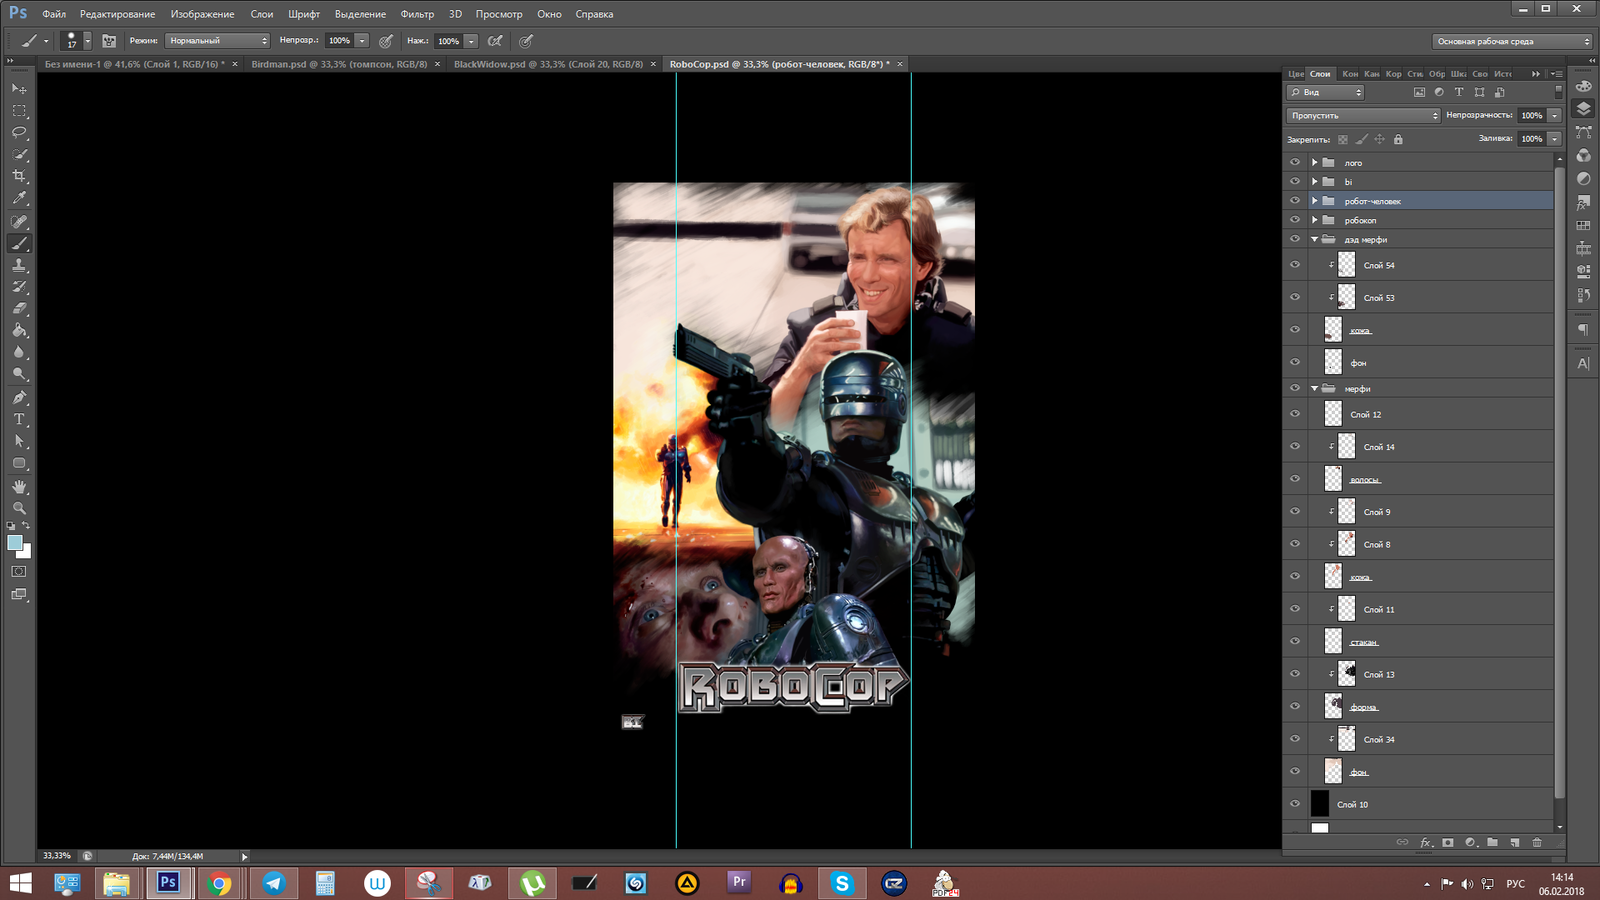Select the Zoom tool in toolbox

click(19, 508)
